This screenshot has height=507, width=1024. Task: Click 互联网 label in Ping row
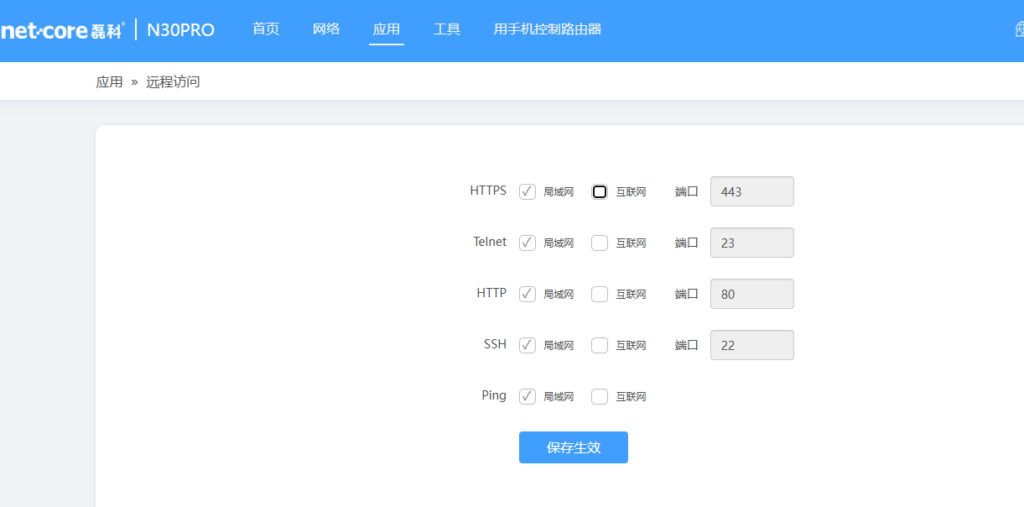(x=631, y=397)
